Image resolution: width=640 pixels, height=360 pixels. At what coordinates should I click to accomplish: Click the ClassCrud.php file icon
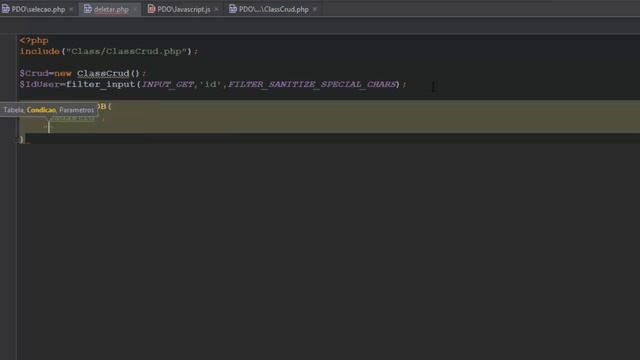coord(233,9)
